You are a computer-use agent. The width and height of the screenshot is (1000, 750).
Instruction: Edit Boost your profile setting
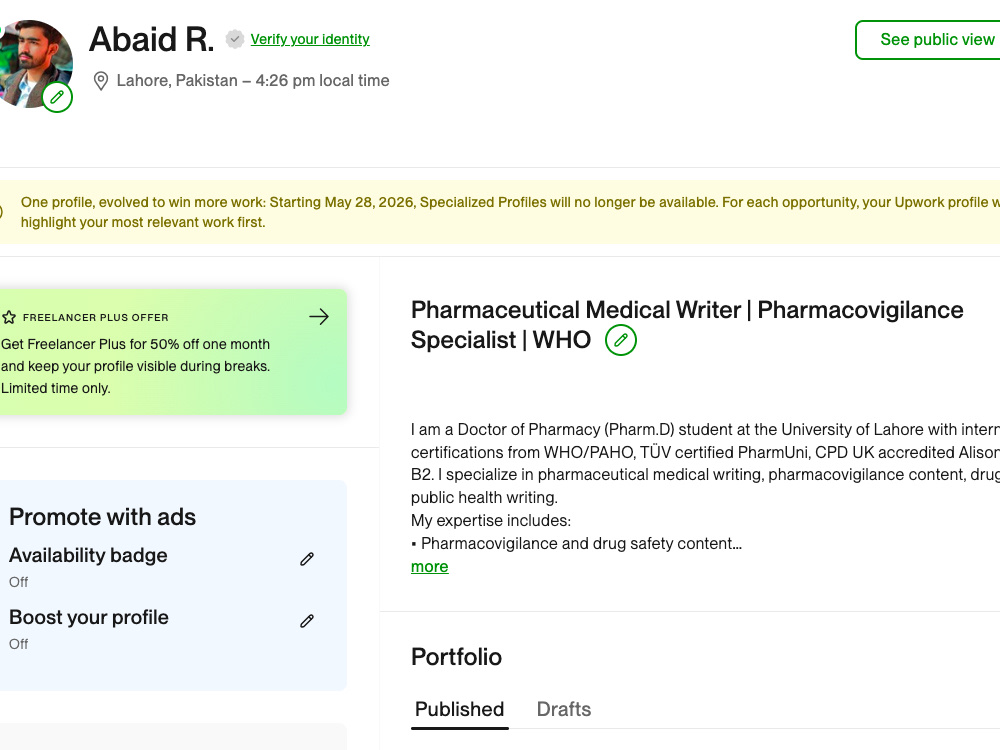[x=307, y=621]
